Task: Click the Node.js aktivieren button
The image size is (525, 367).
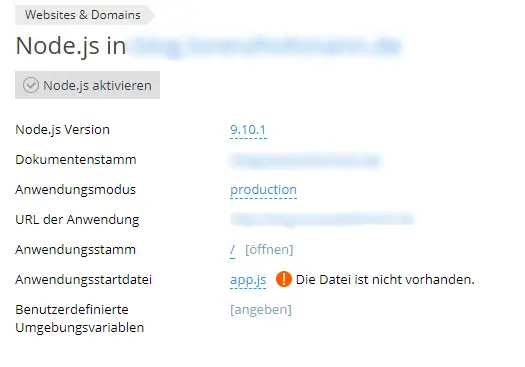Action: (x=87, y=85)
